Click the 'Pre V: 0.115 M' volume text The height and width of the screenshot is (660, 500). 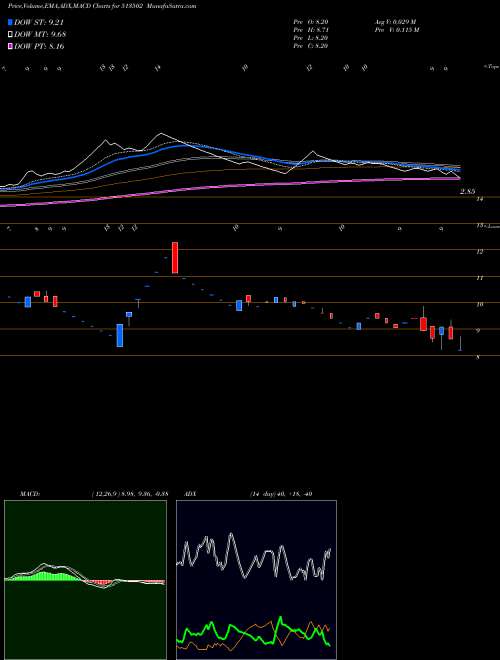coord(396,30)
